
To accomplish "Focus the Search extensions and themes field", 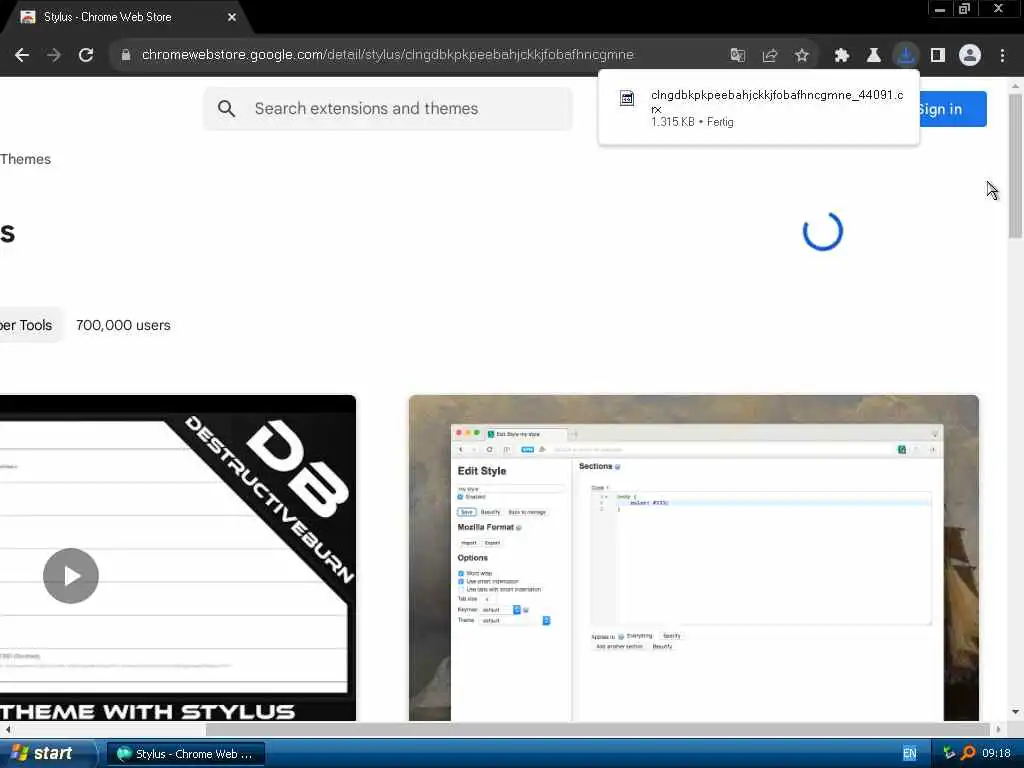I will (388, 108).
